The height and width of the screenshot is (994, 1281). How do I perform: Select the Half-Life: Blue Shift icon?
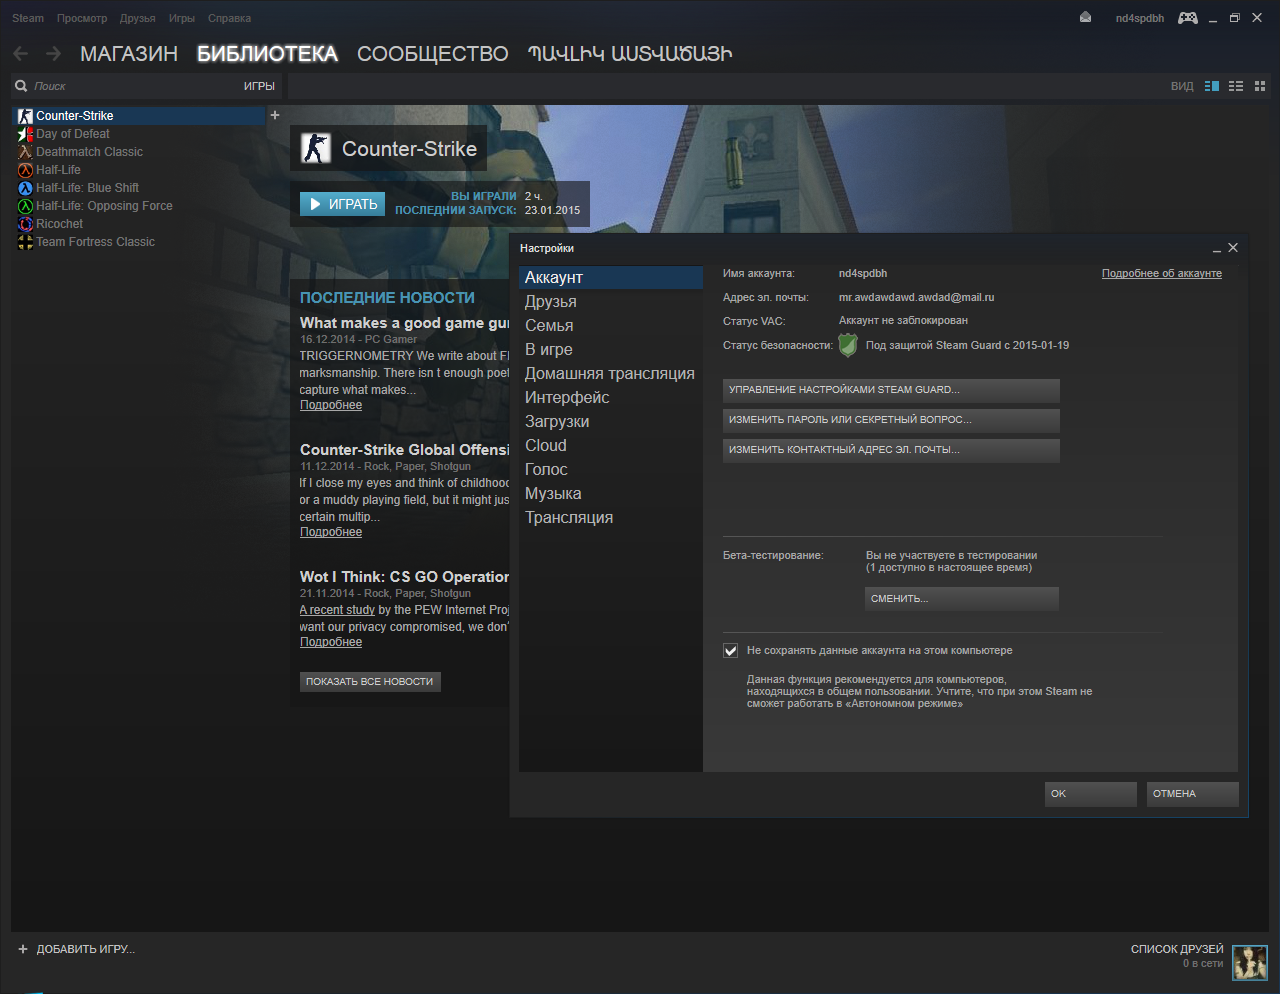[x=25, y=188]
